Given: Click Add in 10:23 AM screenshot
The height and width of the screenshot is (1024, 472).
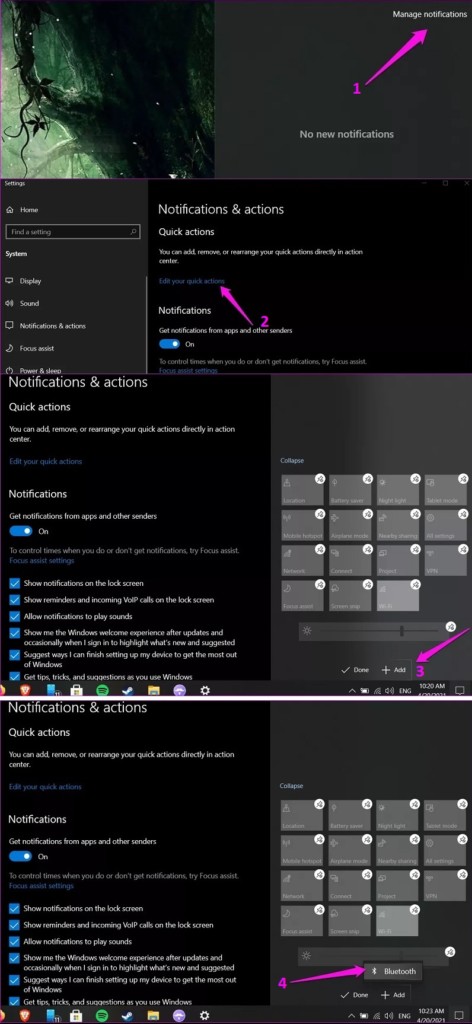Looking at the screenshot, I should tap(394, 995).
